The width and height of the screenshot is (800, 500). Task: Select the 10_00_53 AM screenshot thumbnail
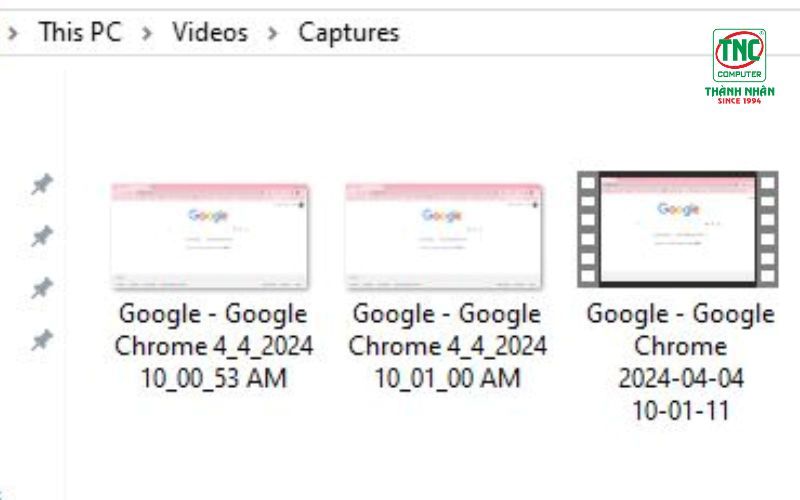(210, 236)
